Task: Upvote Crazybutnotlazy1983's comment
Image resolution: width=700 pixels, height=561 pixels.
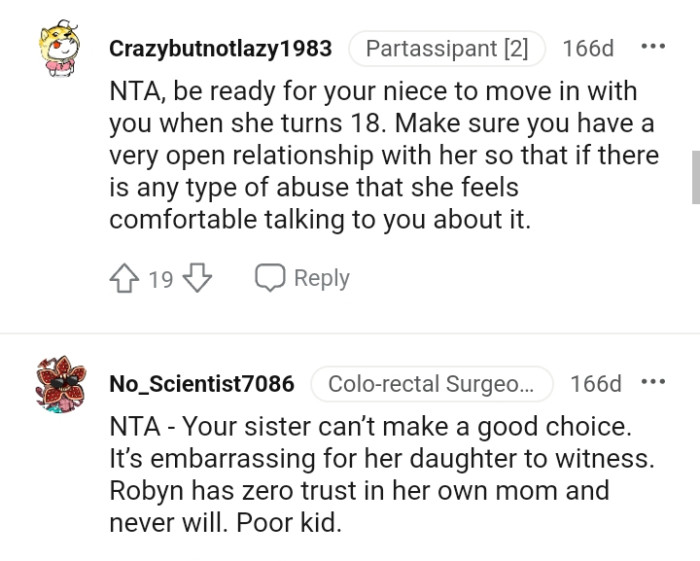Action: (x=126, y=279)
